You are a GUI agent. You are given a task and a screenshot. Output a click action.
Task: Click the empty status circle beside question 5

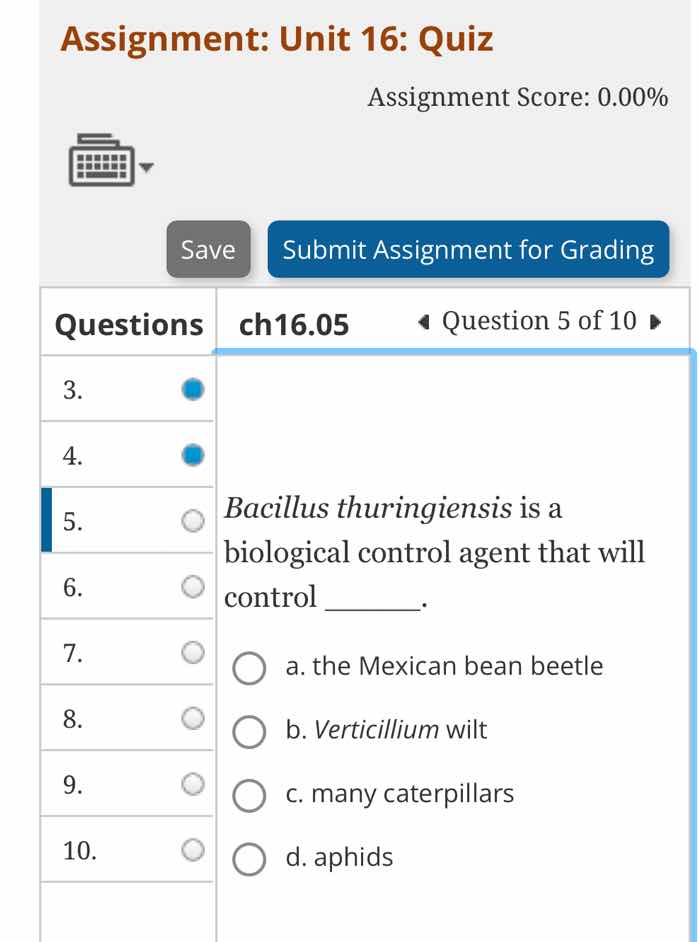(x=193, y=519)
